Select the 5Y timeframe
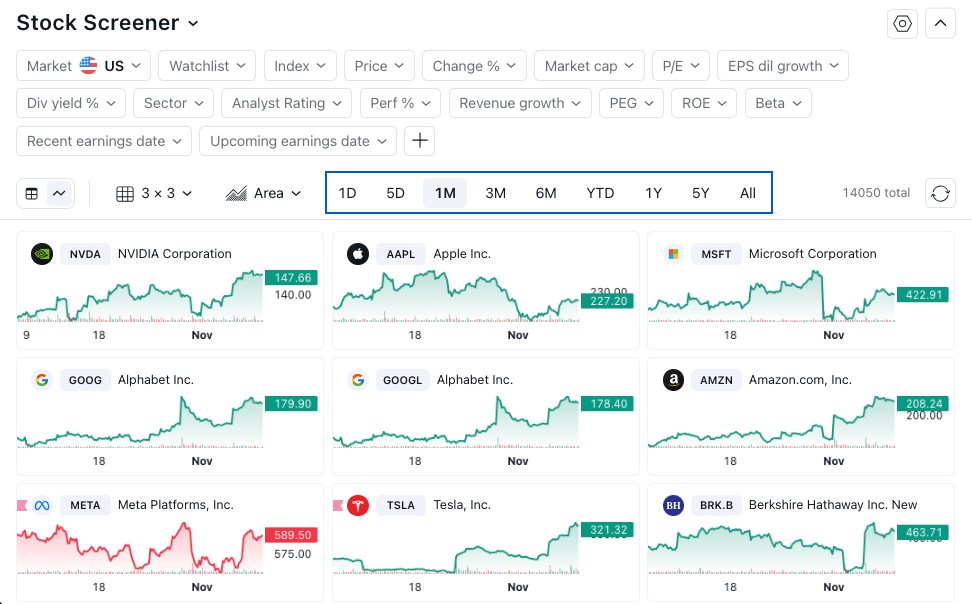 700,193
